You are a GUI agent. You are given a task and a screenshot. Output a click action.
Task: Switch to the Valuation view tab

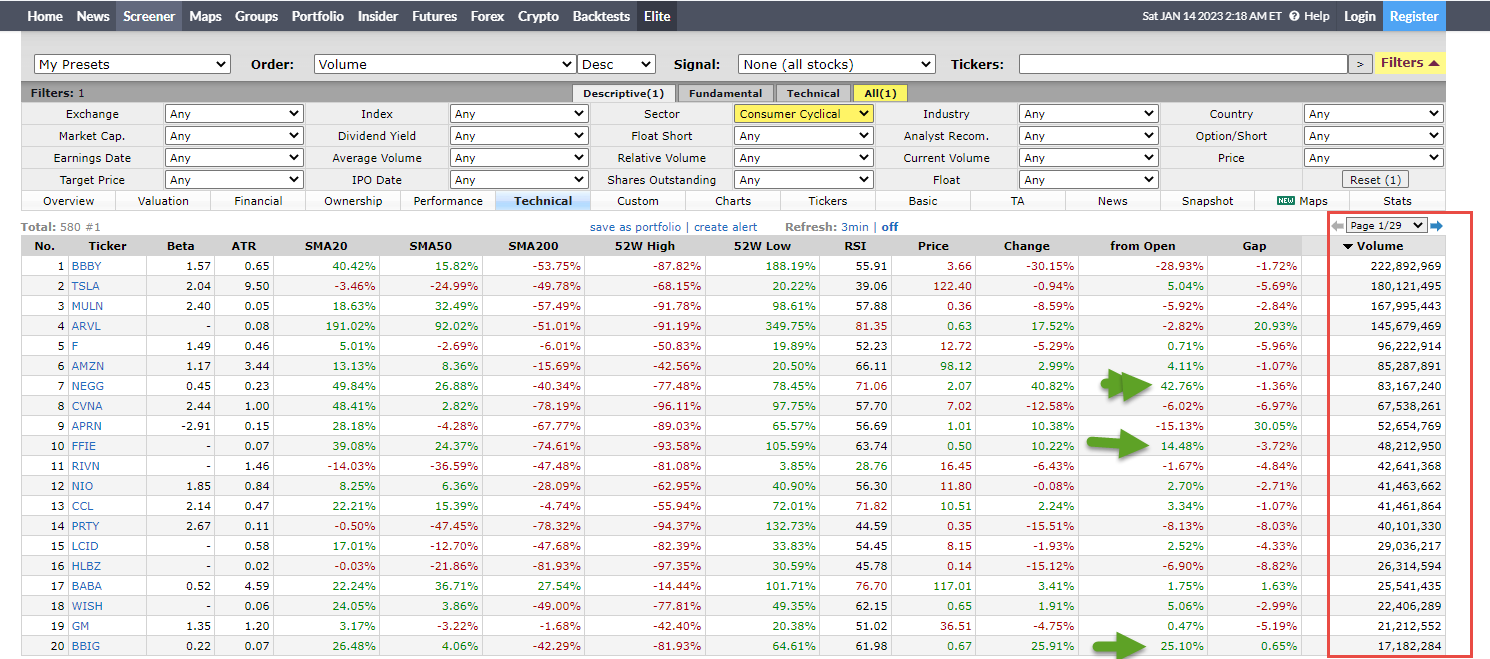[x=163, y=201]
